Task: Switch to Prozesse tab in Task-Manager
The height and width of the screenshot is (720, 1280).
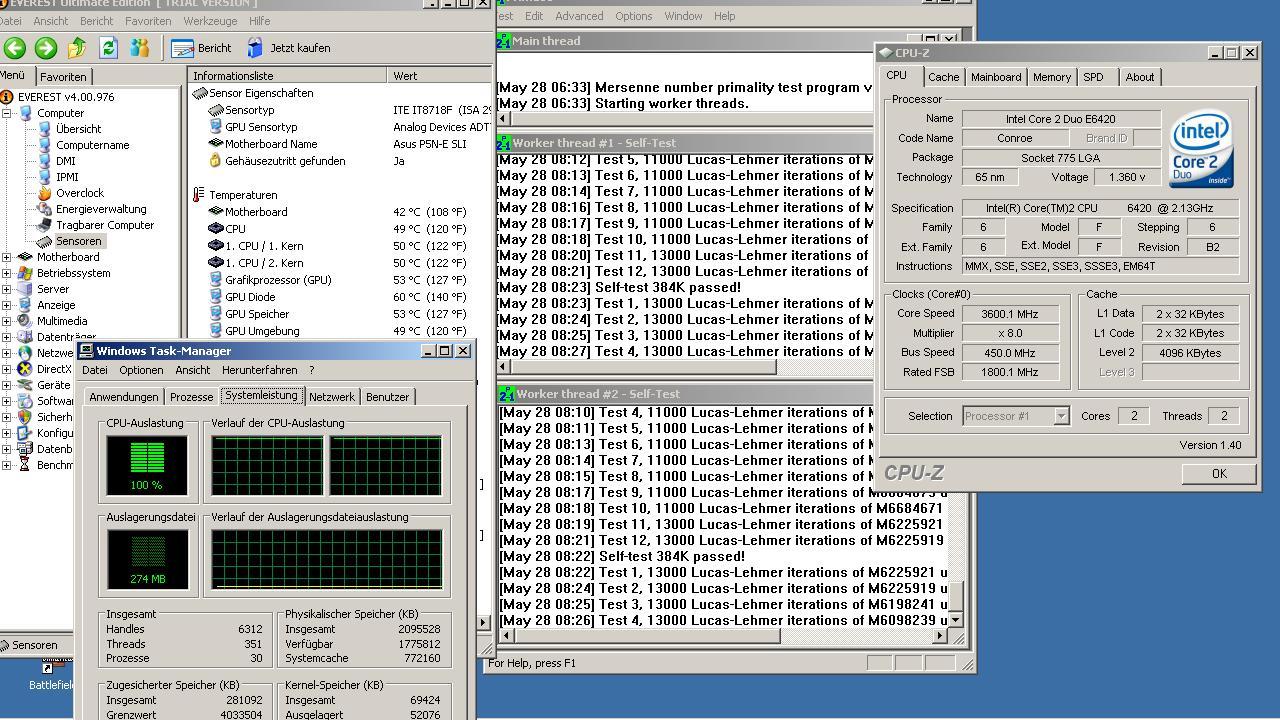Action: pos(191,397)
